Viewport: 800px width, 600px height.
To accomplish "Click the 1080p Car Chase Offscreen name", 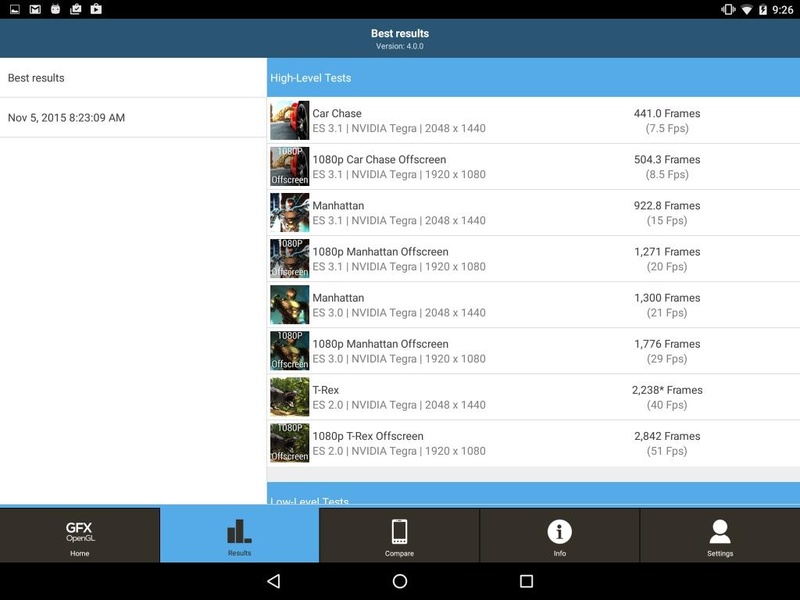I will (379, 160).
